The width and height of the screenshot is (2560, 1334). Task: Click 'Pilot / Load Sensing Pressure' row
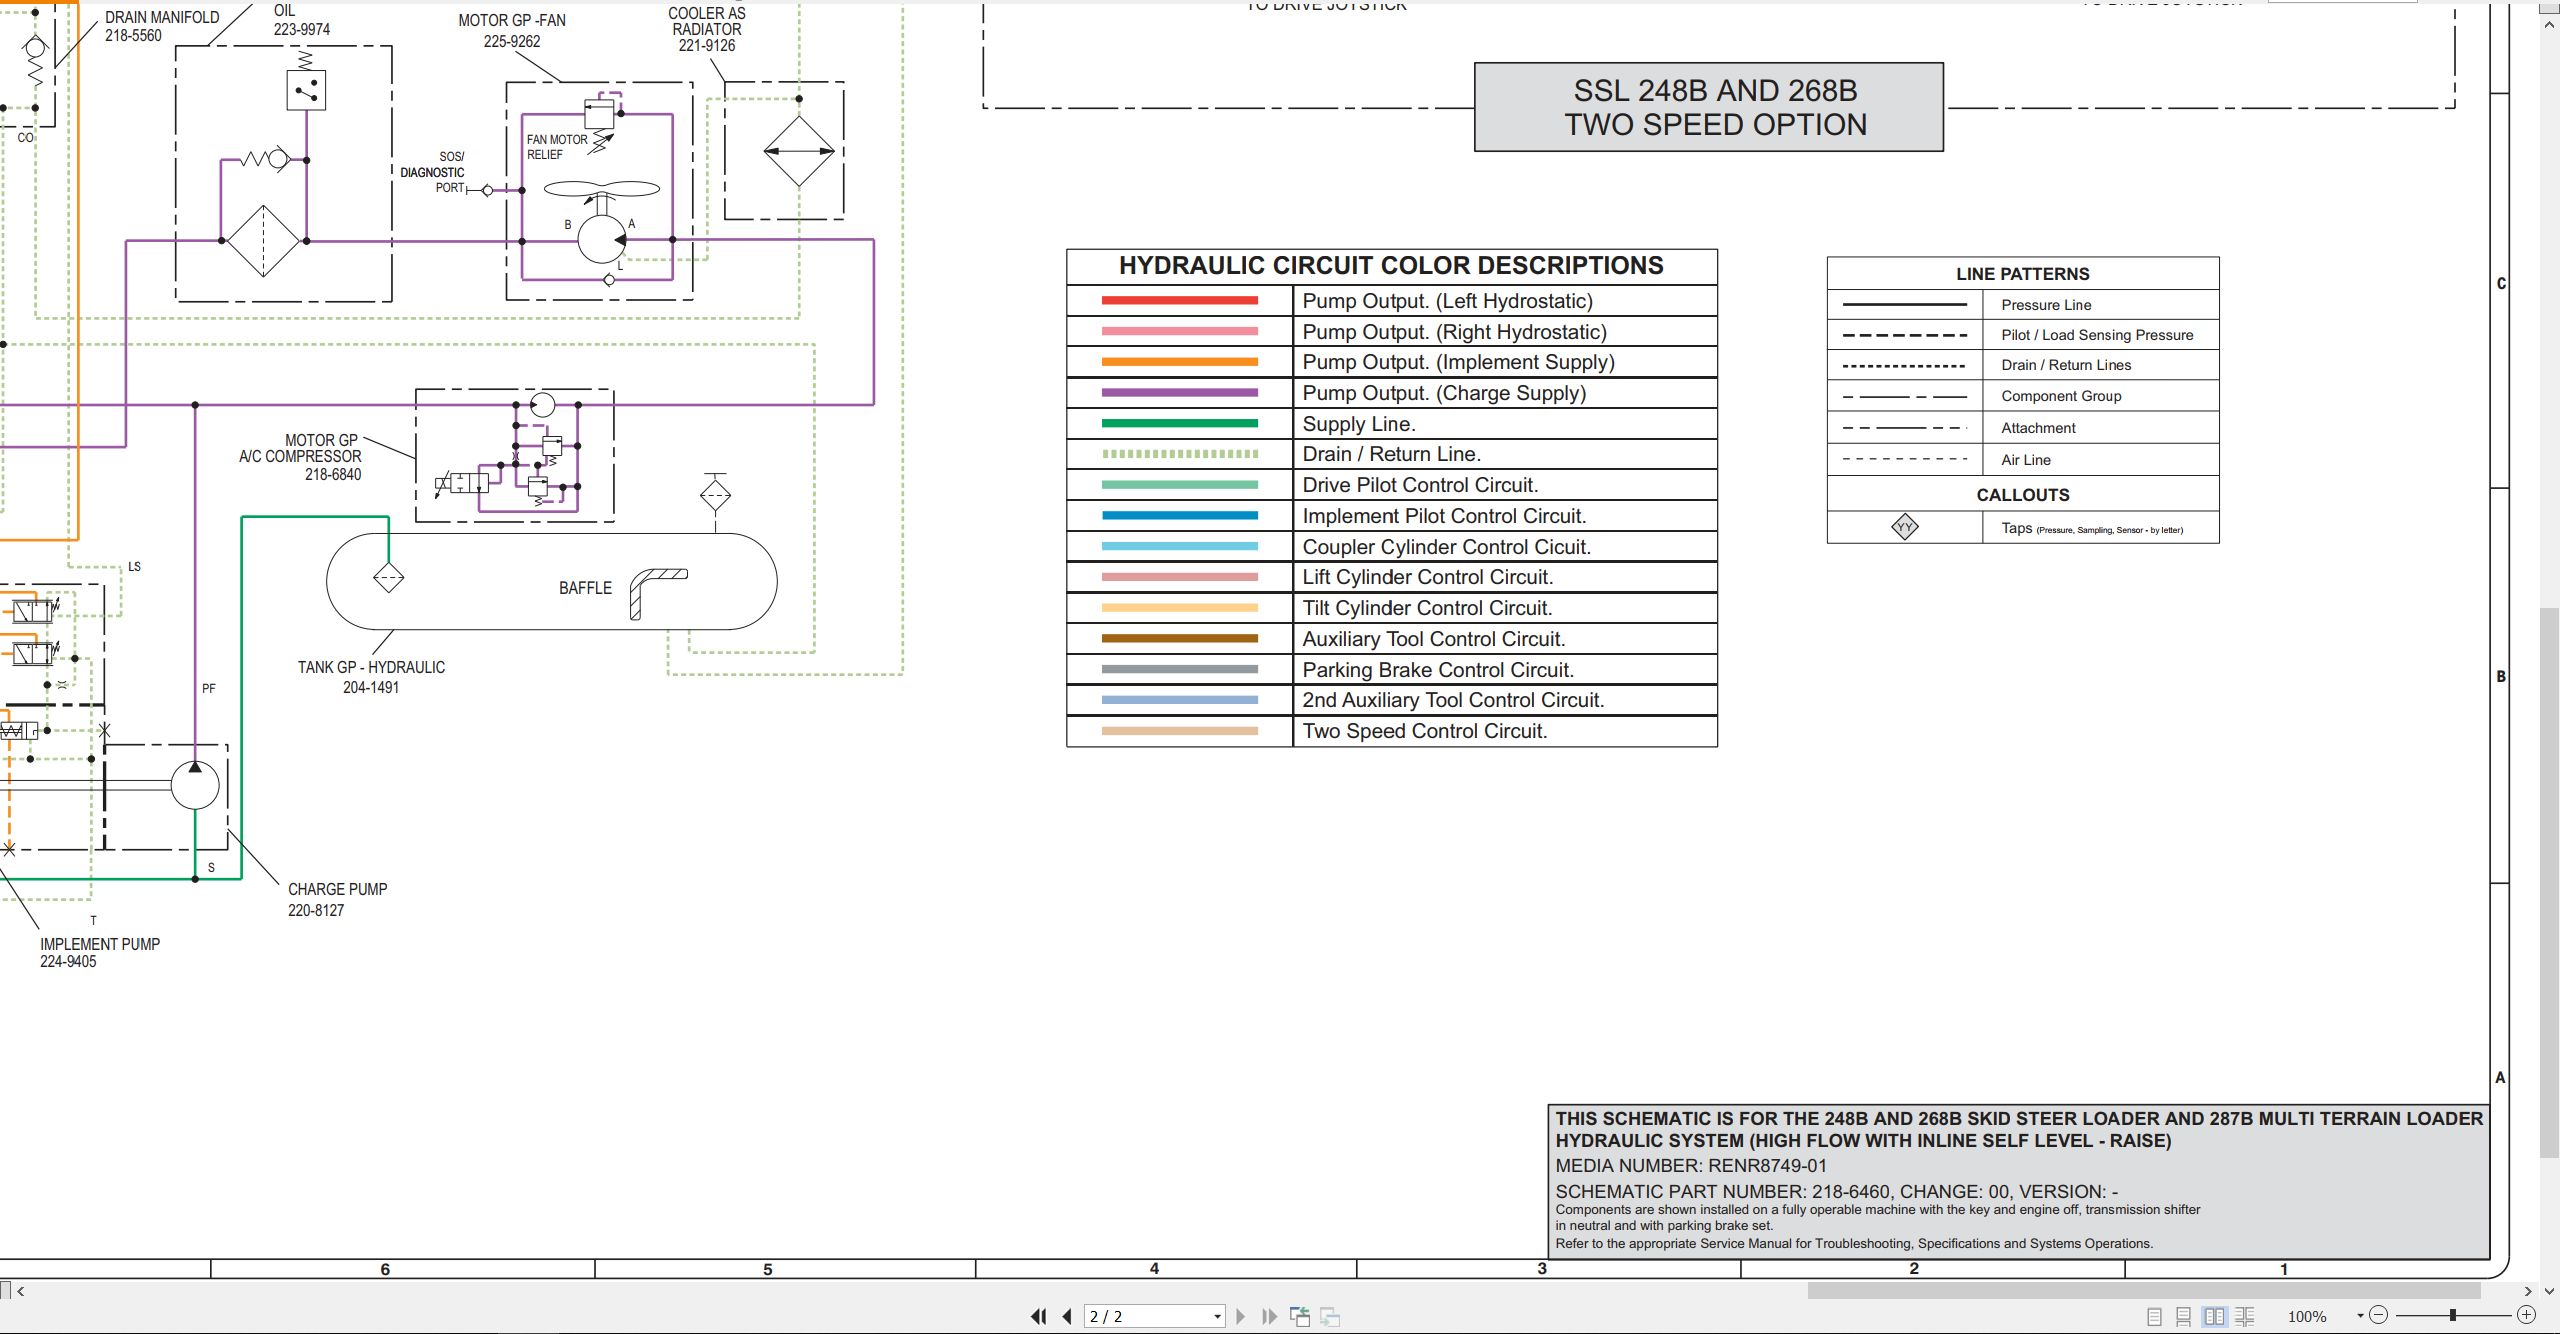pyautogui.click(x=2023, y=335)
